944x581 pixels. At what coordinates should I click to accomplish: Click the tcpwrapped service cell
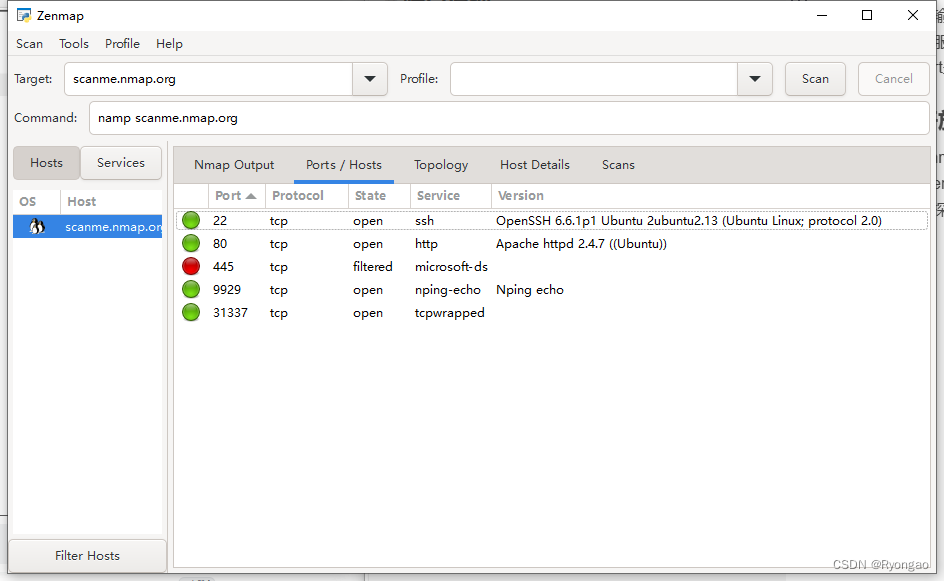click(450, 313)
